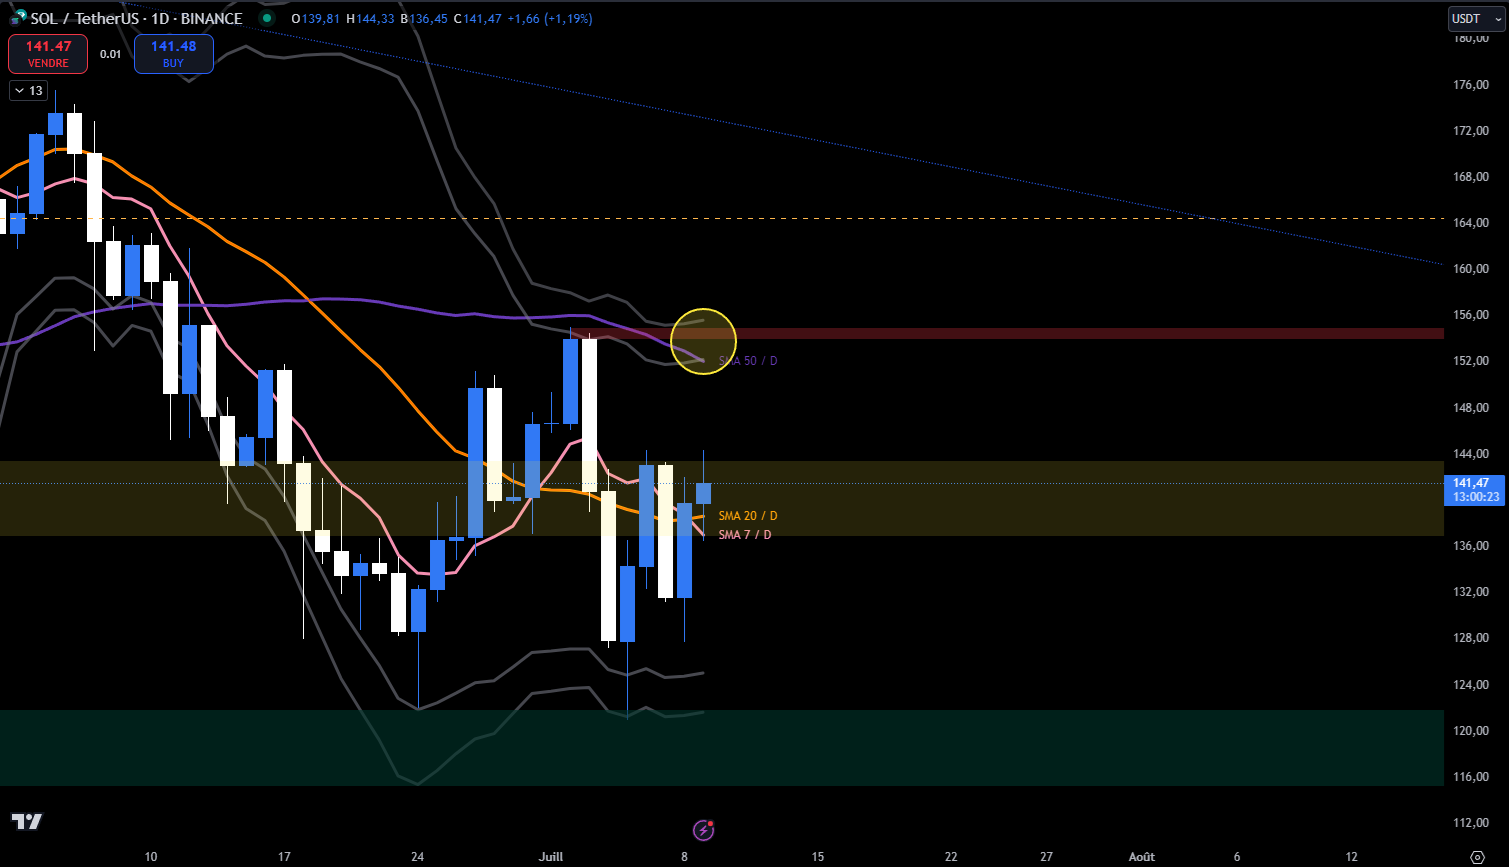
Task: Open the TradingView logo at bottom left
Action: 27,822
